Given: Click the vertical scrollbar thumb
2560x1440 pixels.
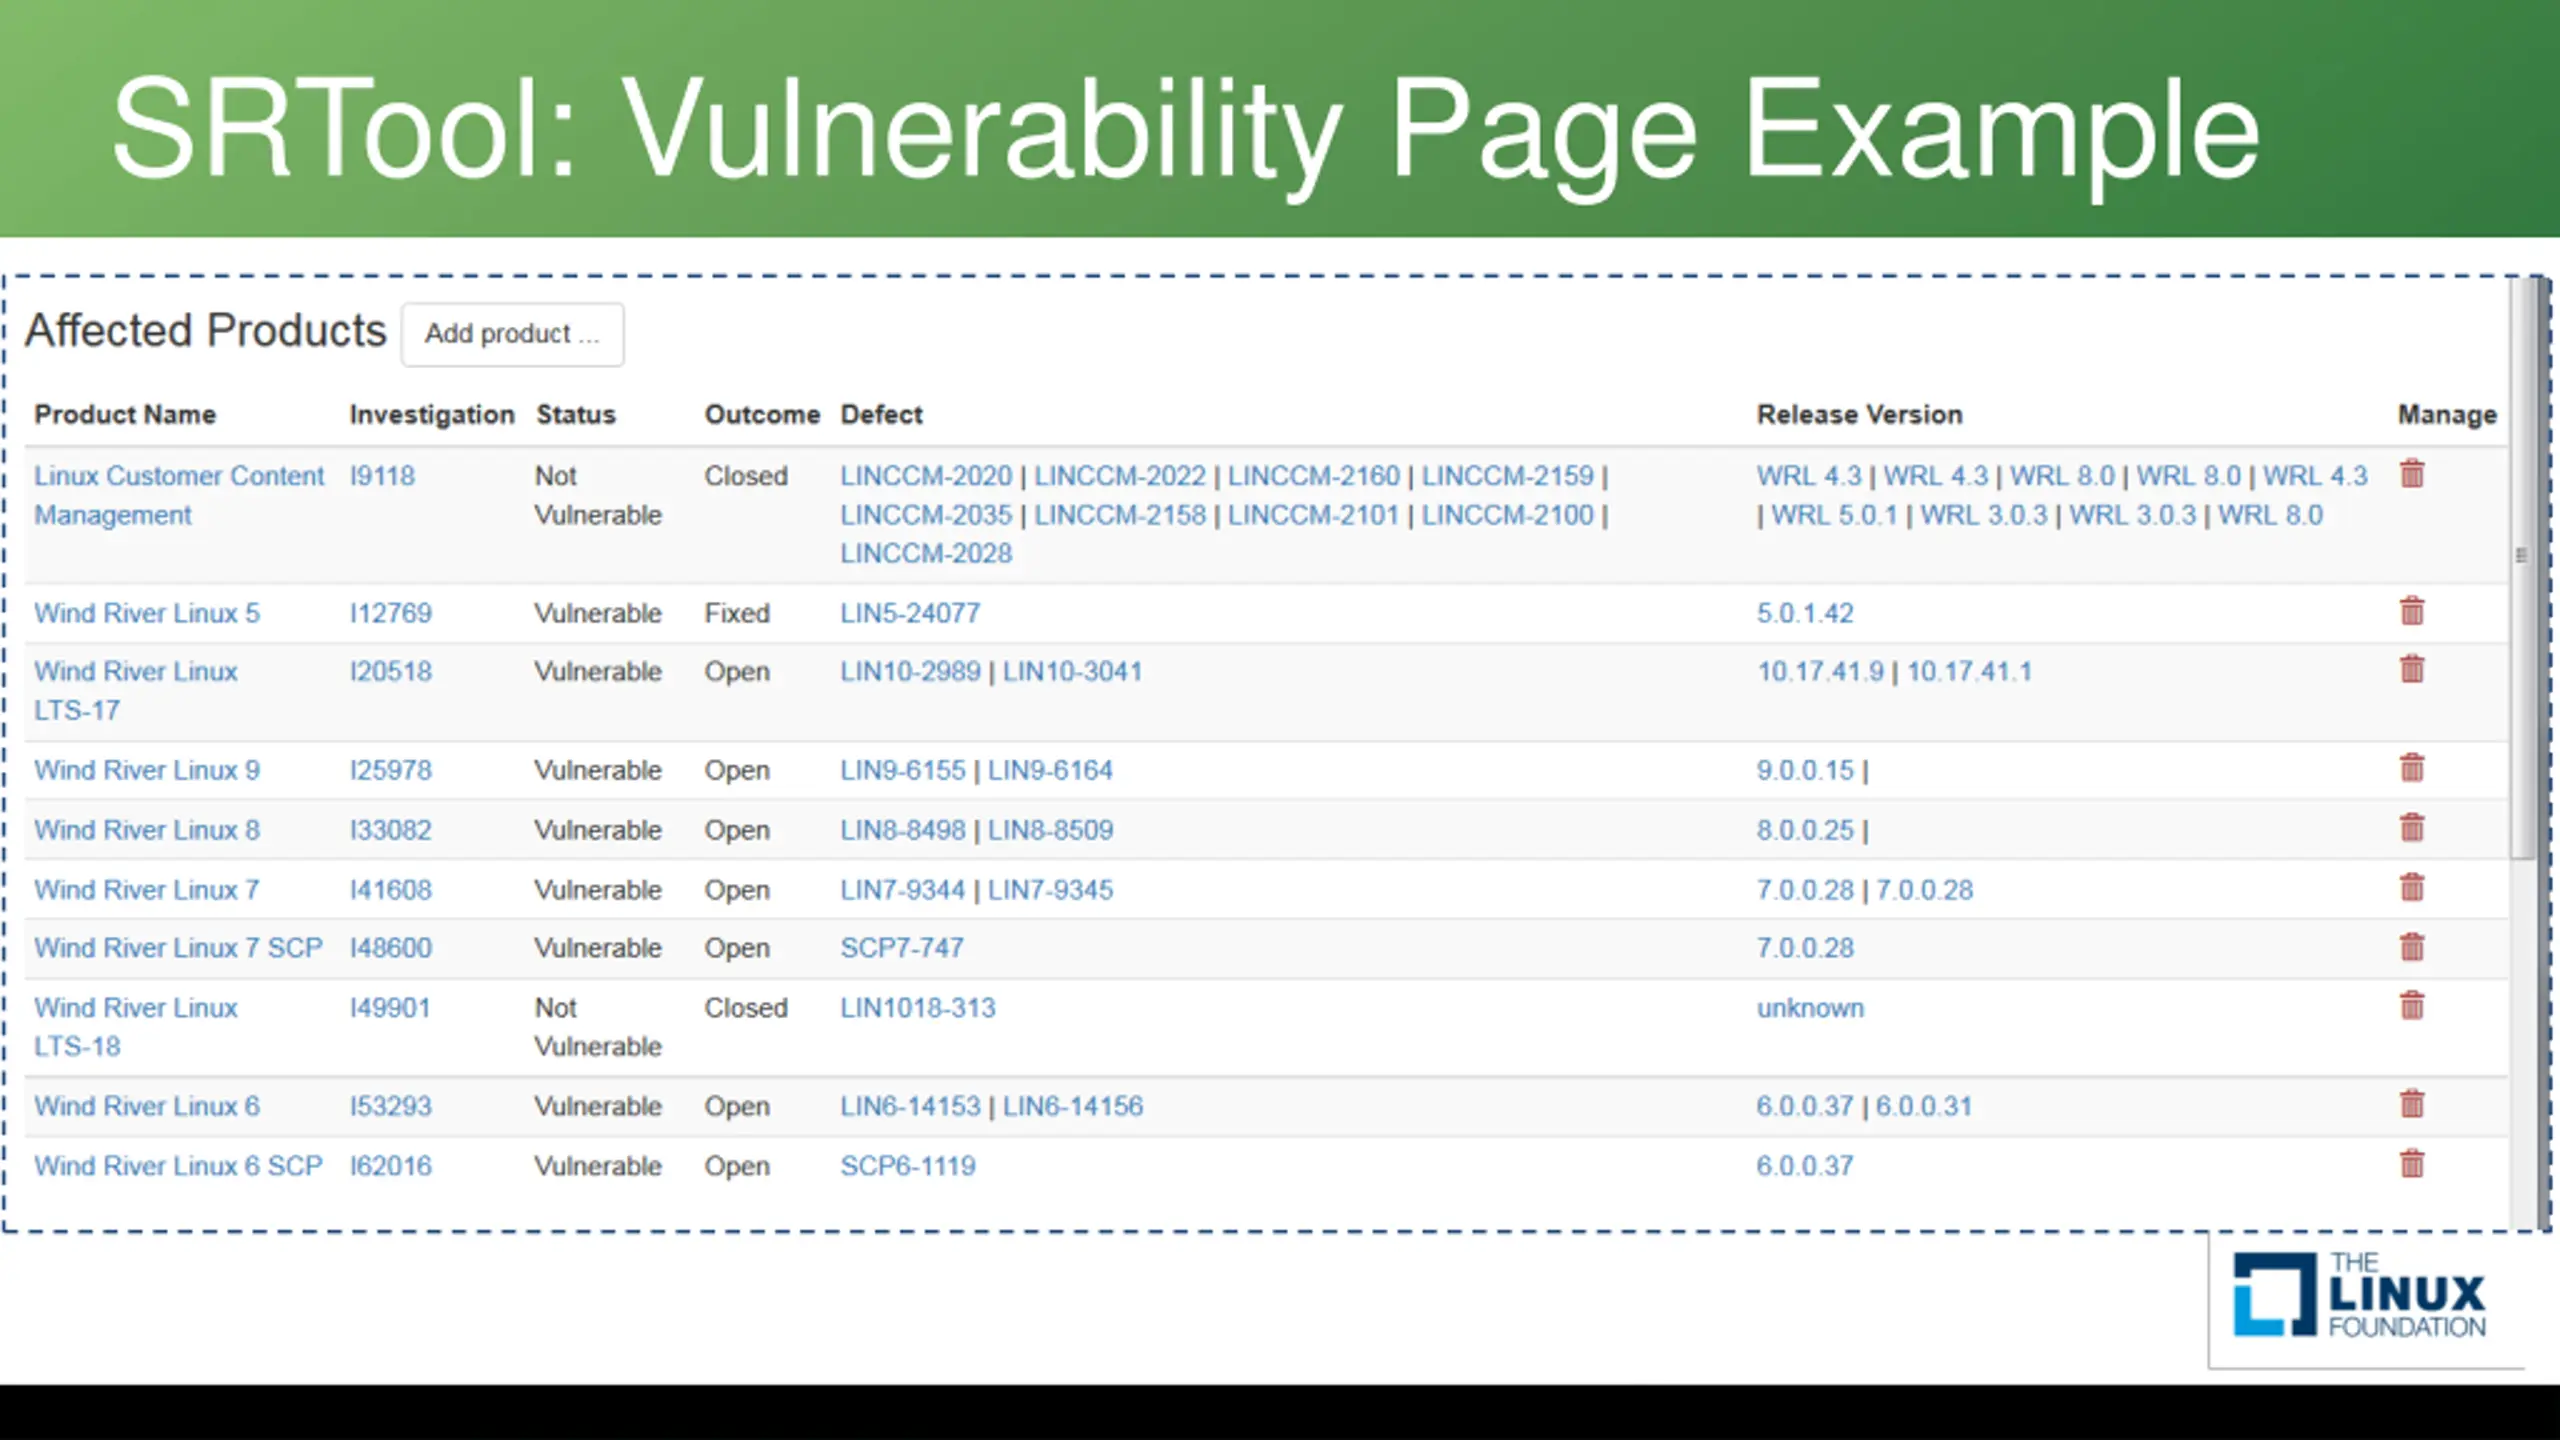Looking at the screenshot, I should tap(2522, 568).
